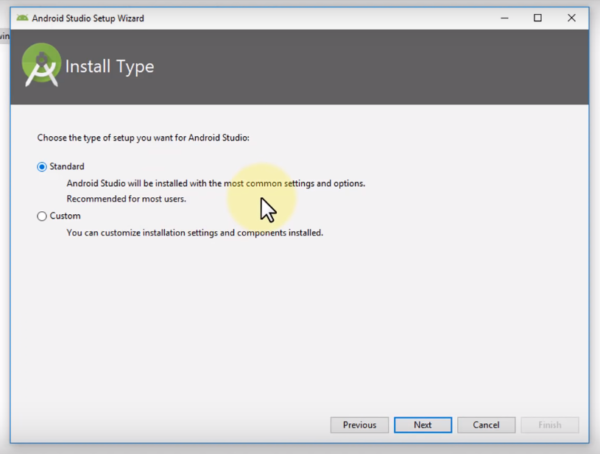The width and height of the screenshot is (600, 454).
Task: Click the Custom option label
Action: 65,216
